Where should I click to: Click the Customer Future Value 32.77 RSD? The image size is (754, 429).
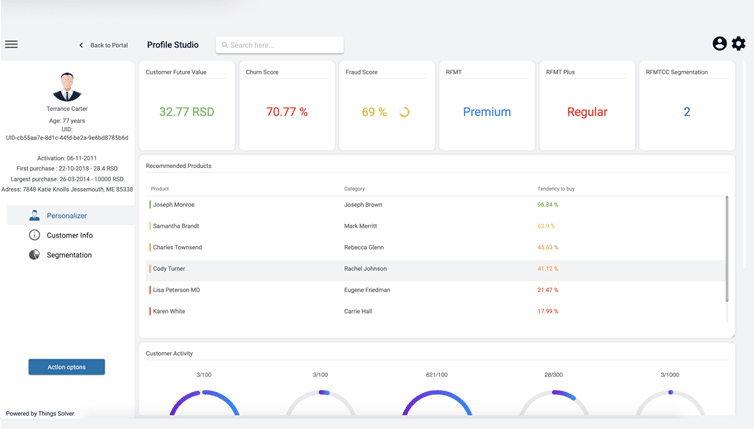(187, 112)
